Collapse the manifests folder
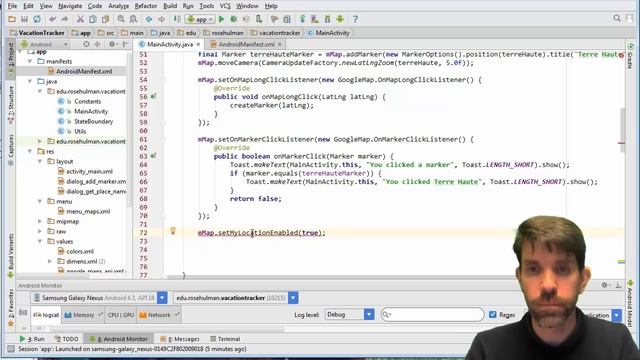 [30, 61]
